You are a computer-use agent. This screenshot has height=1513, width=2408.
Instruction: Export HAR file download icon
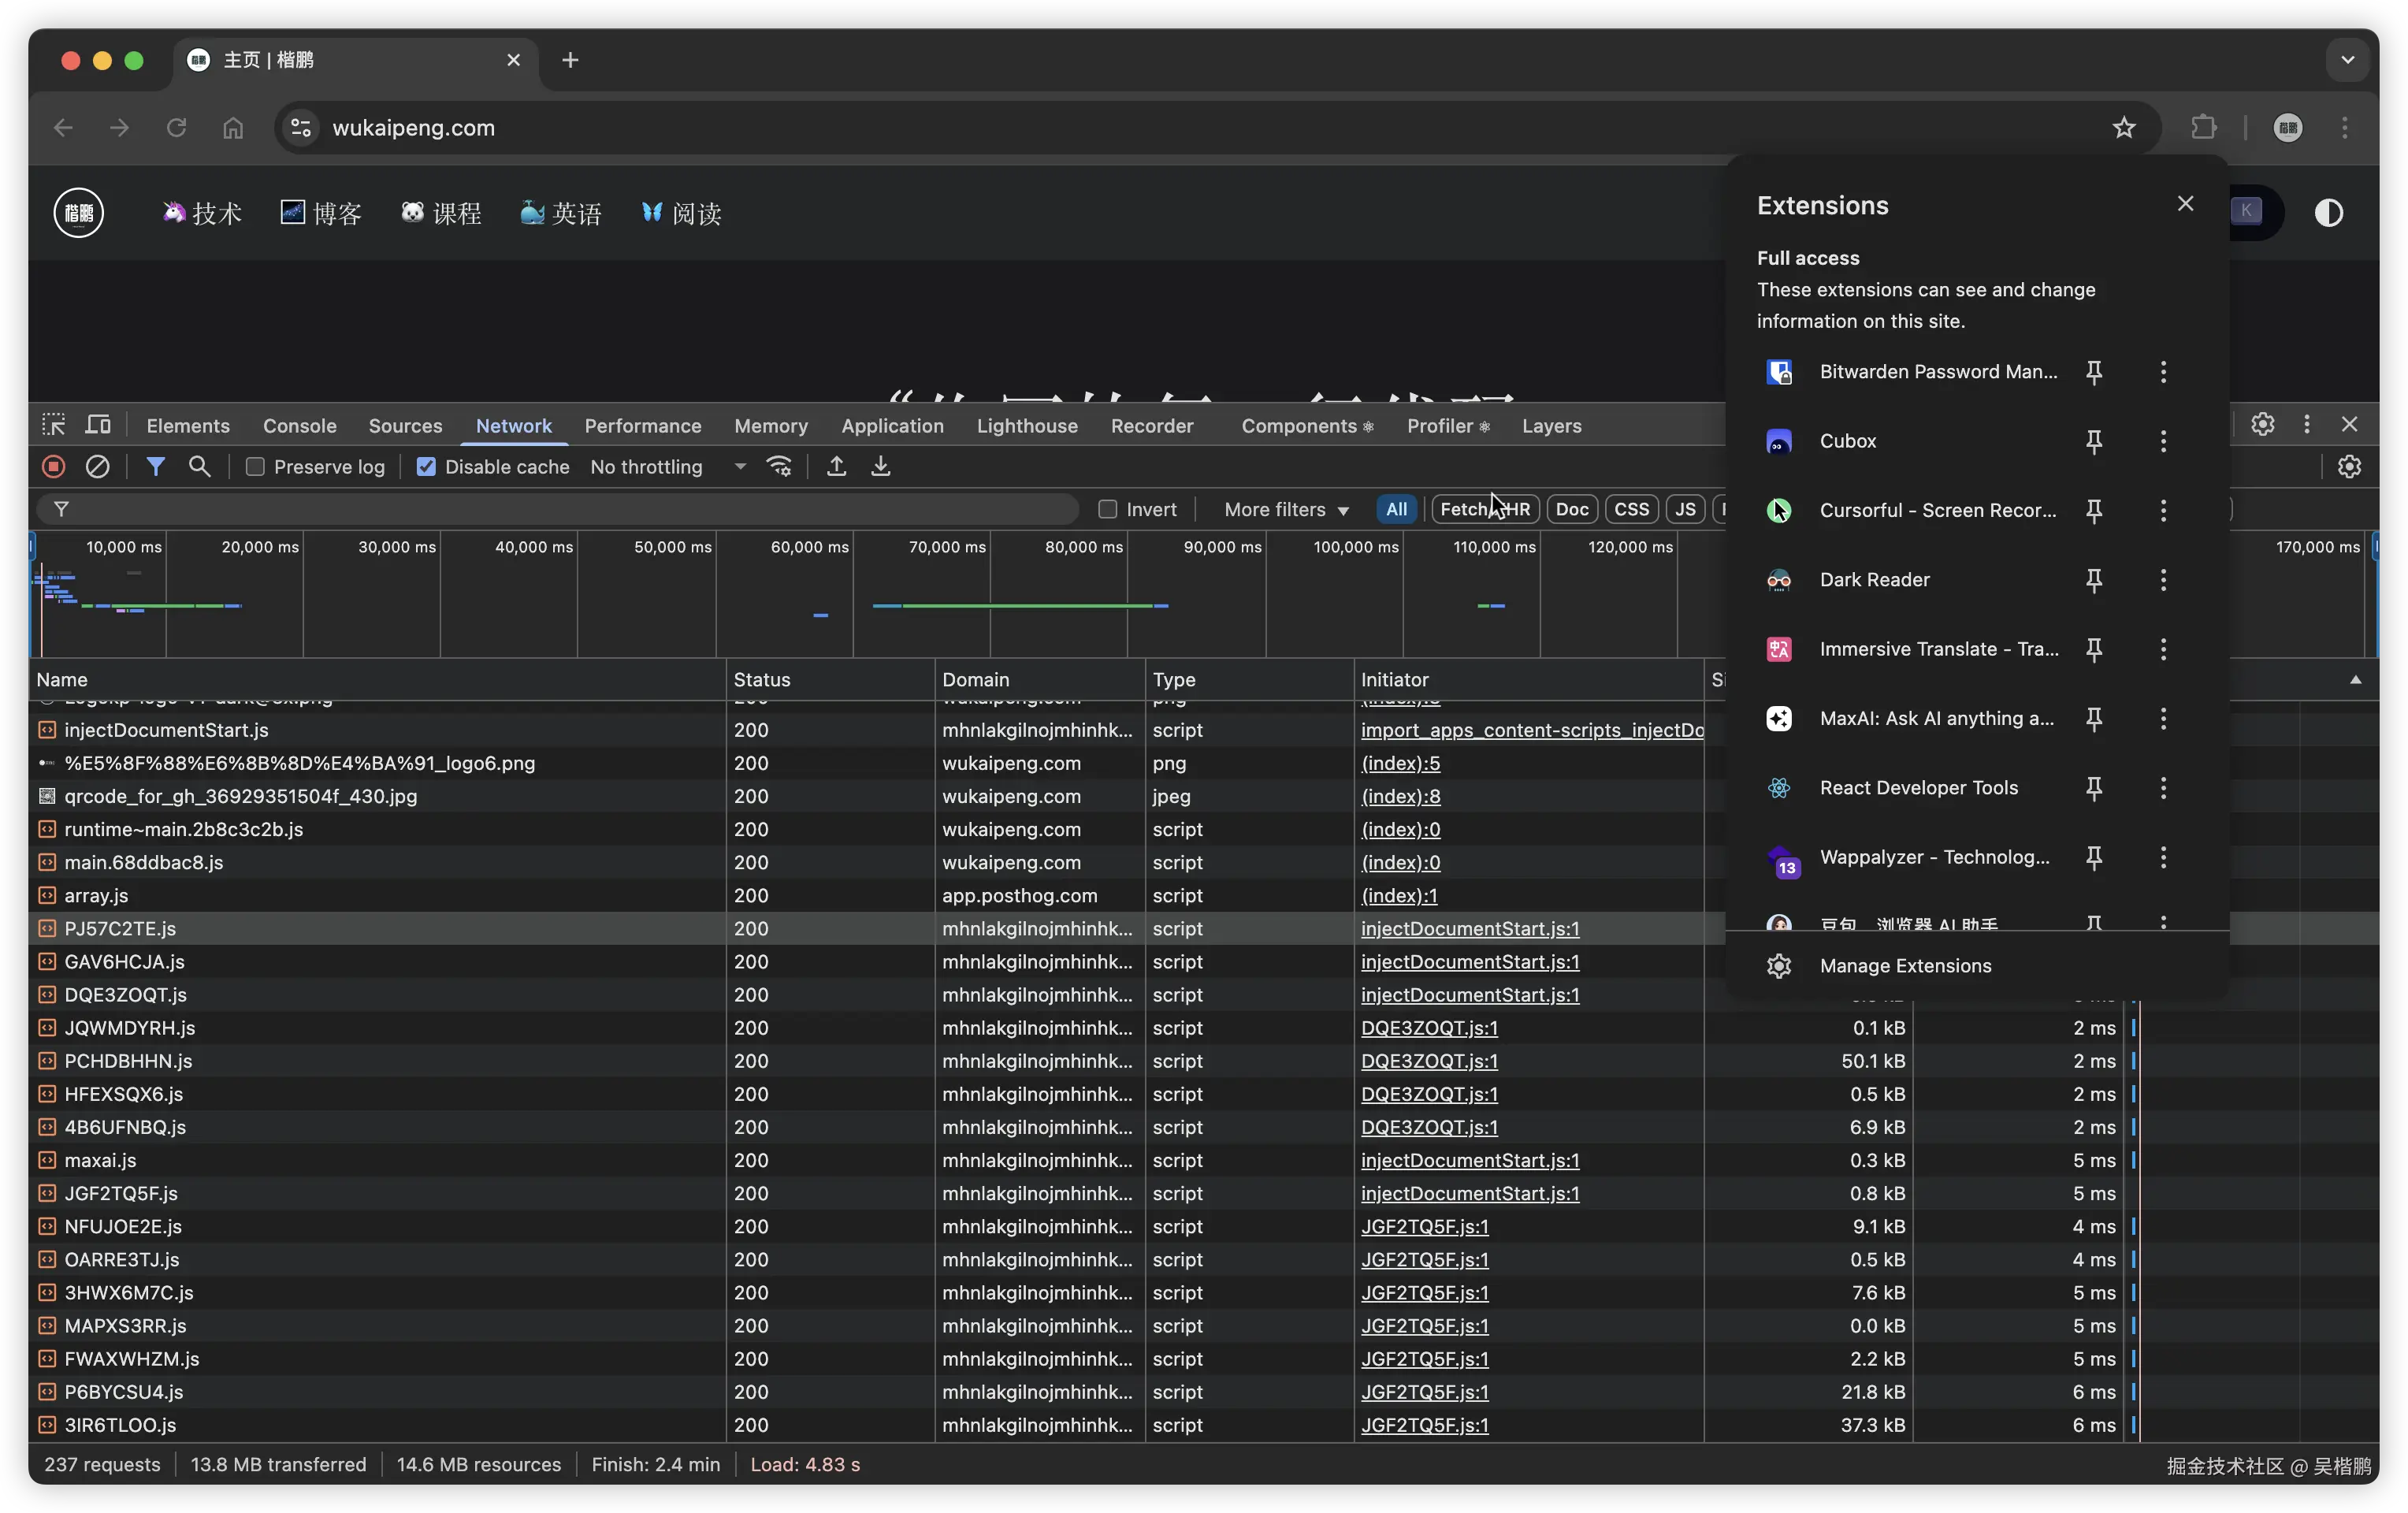880,466
